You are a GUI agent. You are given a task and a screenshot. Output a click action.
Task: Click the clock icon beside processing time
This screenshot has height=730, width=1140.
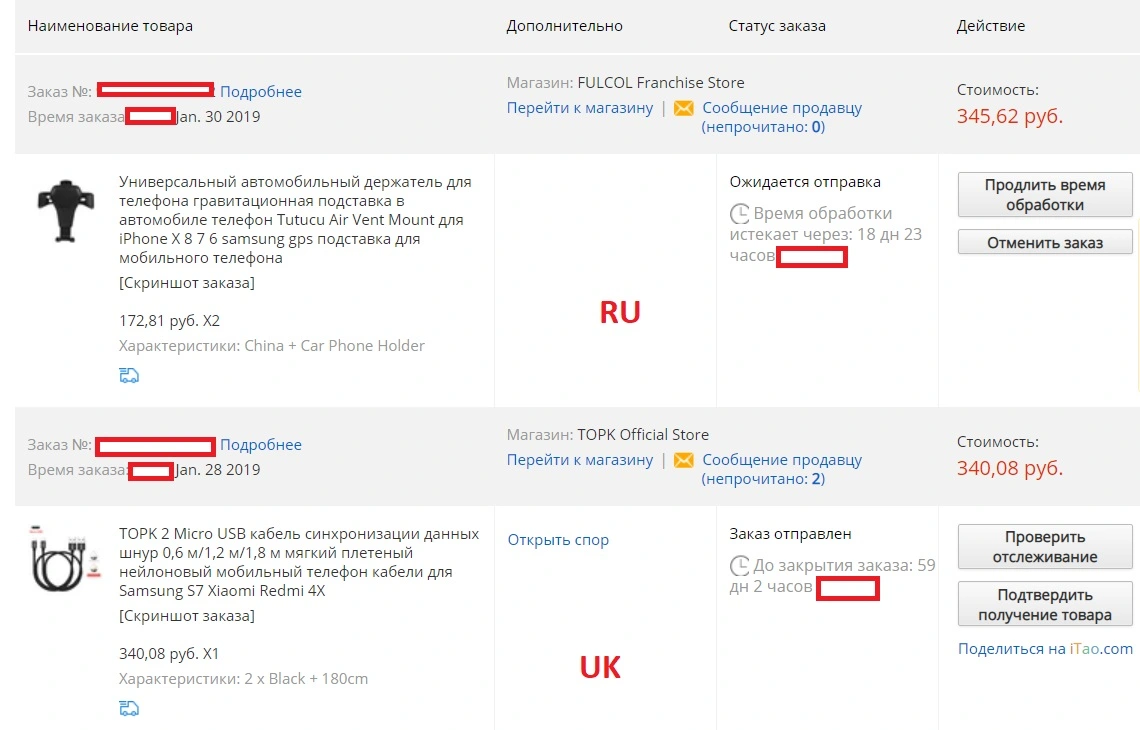(x=739, y=214)
